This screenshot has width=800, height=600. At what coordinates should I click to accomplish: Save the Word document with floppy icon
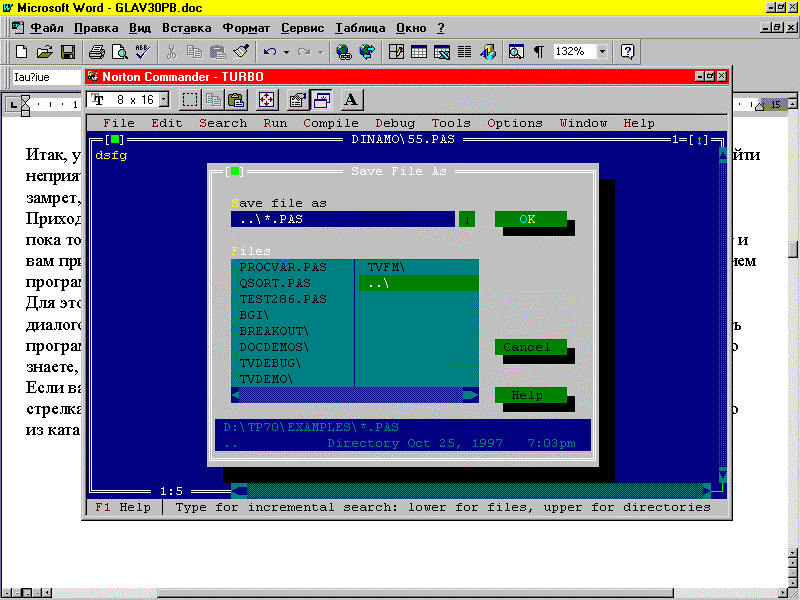68,52
